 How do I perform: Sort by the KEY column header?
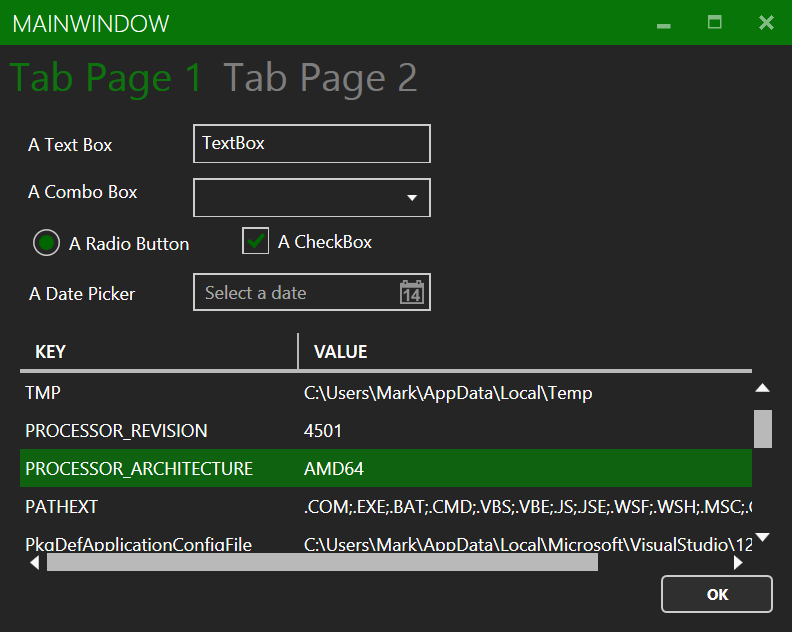pos(158,352)
